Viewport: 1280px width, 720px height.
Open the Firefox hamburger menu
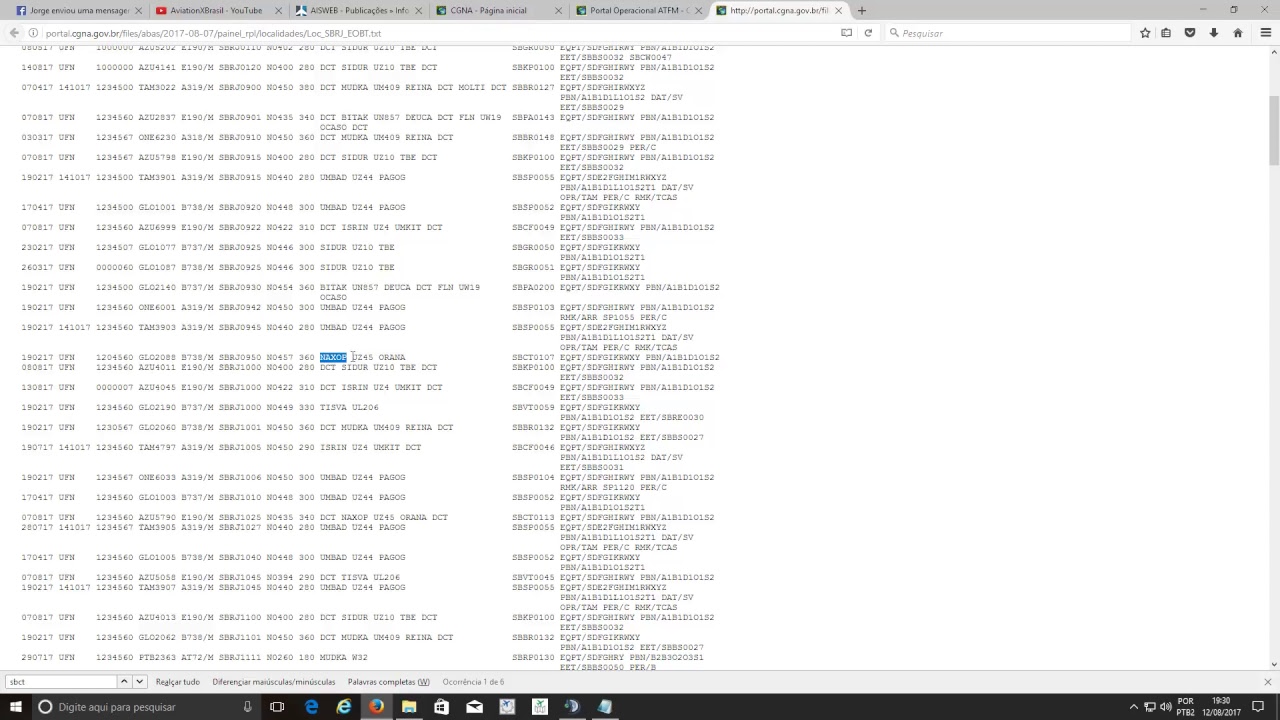pos(1265,33)
